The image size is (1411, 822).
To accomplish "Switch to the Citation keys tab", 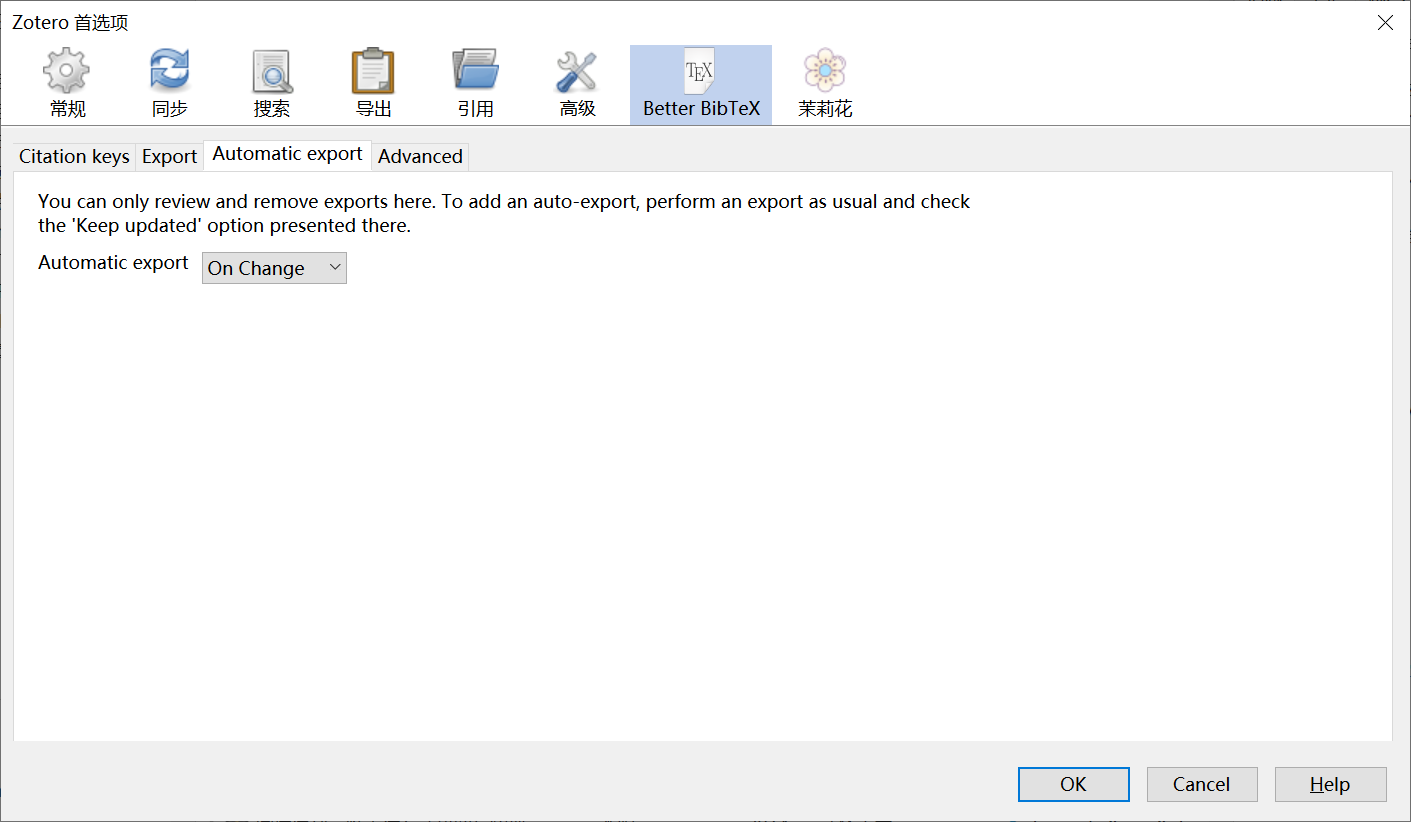I will pyautogui.click(x=74, y=156).
